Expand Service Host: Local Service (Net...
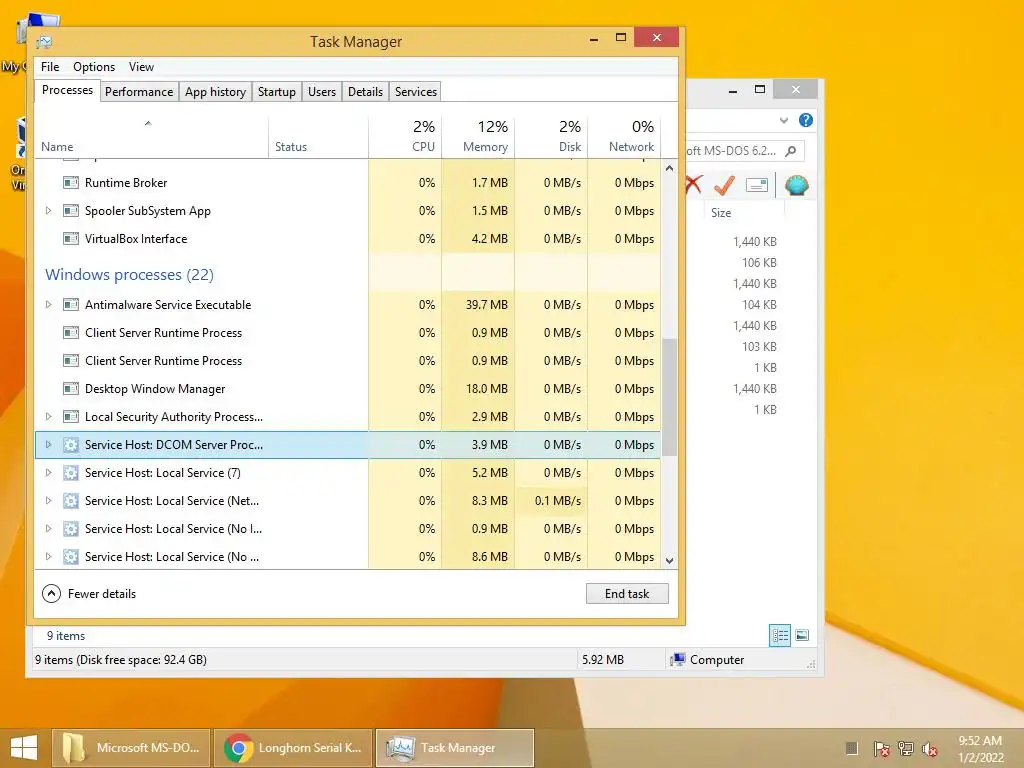Screen dimensions: 1024x768 click(x=48, y=502)
